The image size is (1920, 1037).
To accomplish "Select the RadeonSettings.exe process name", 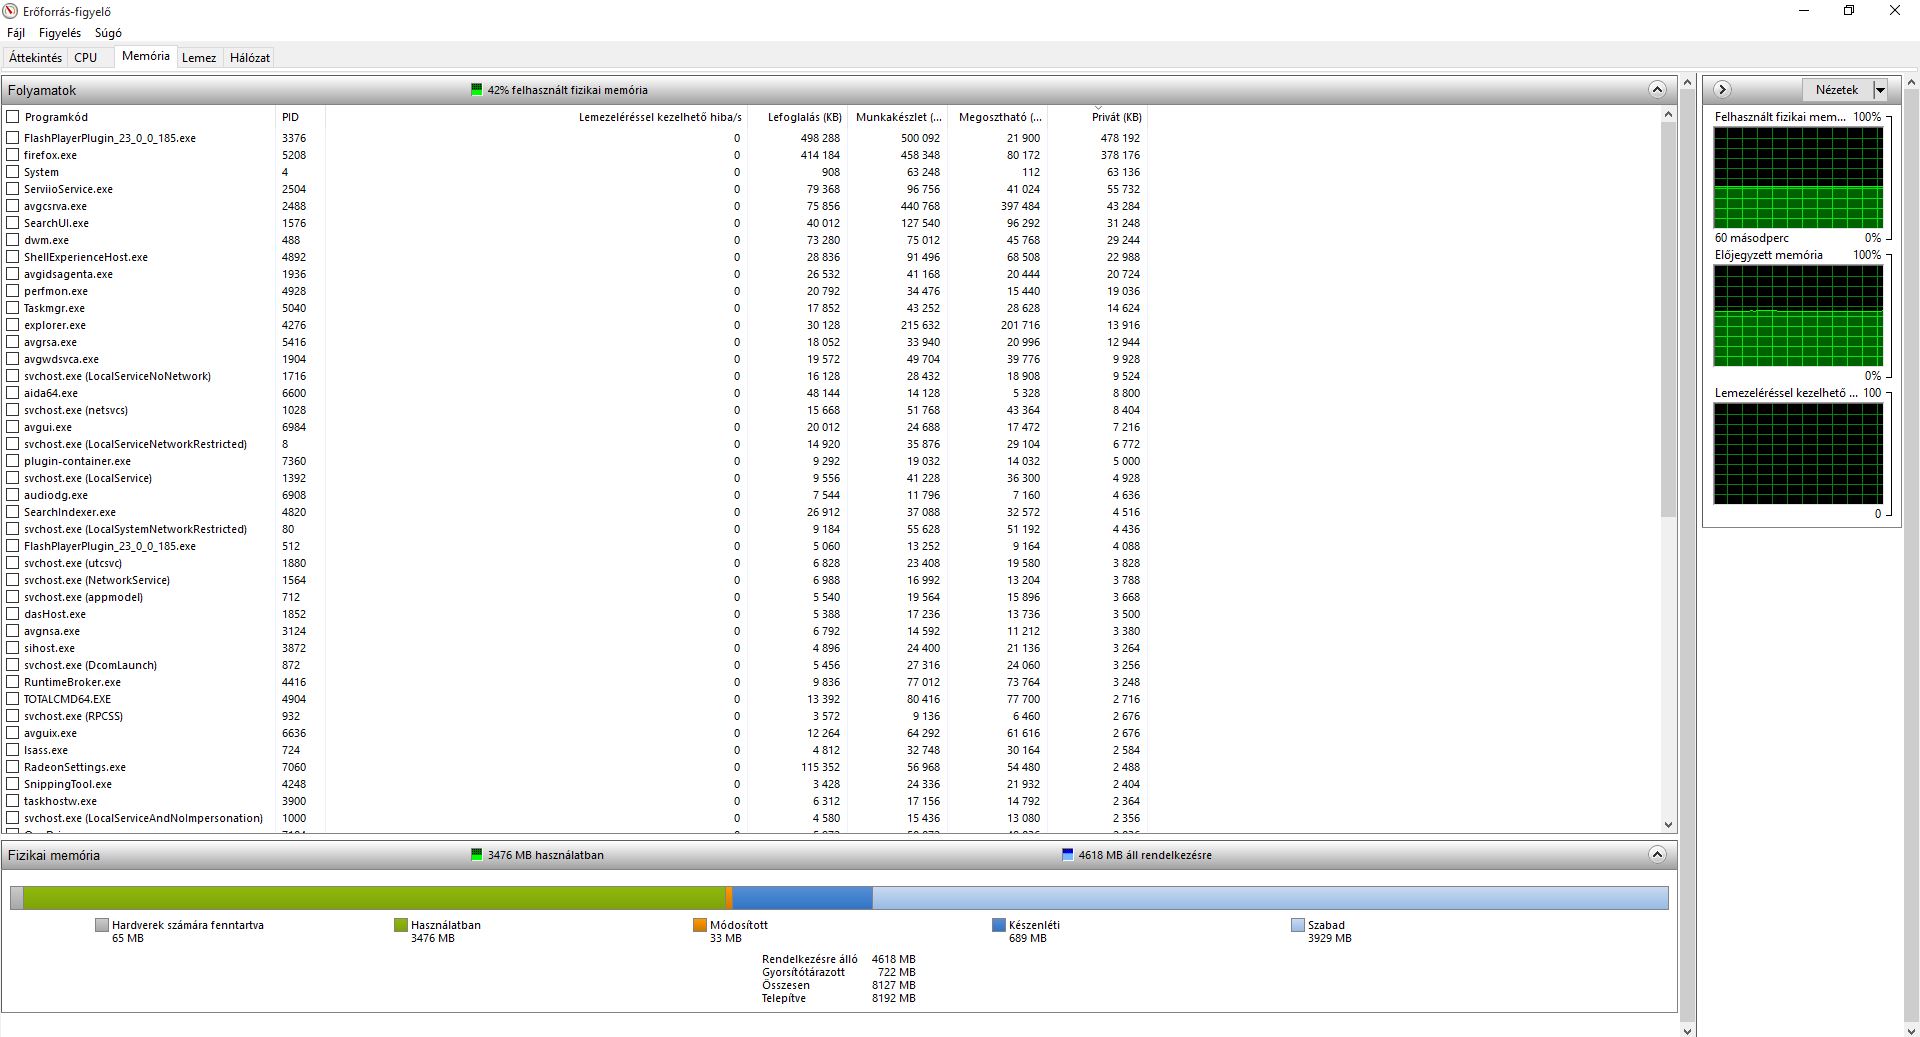I will (x=75, y=767).
